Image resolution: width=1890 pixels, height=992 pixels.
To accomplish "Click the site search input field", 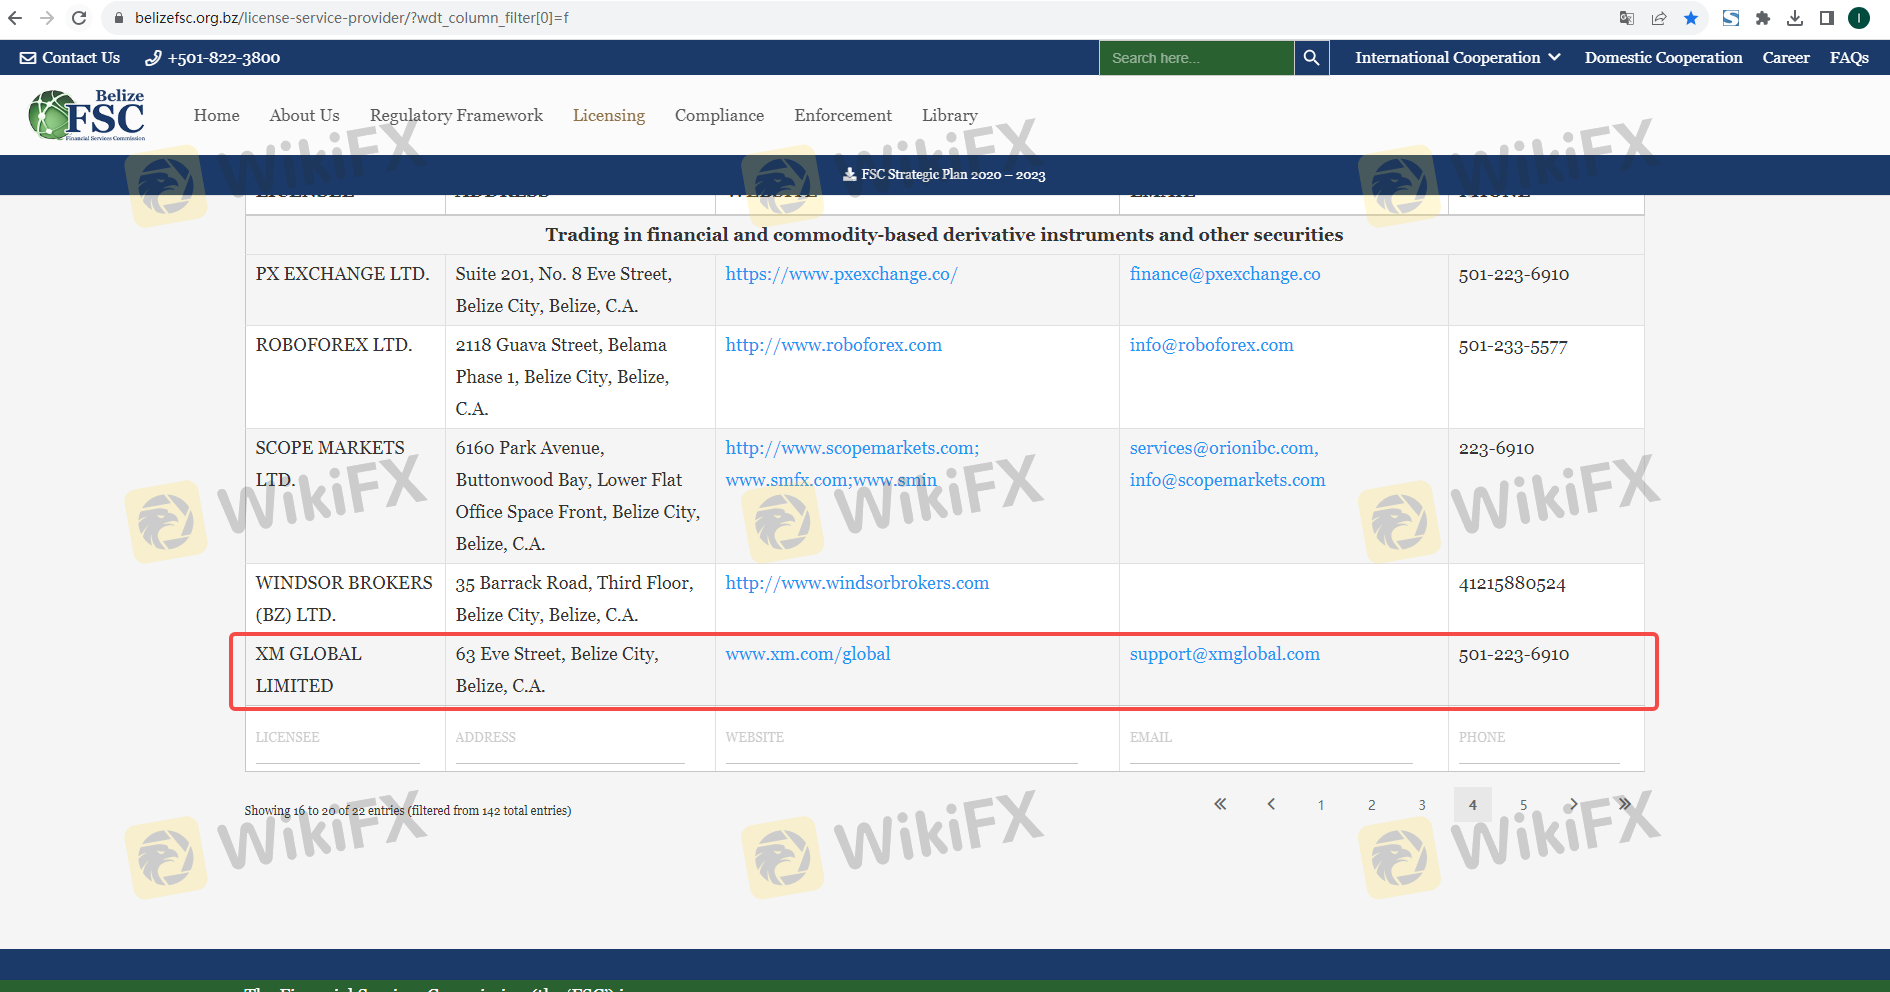I will (1196, 58).
